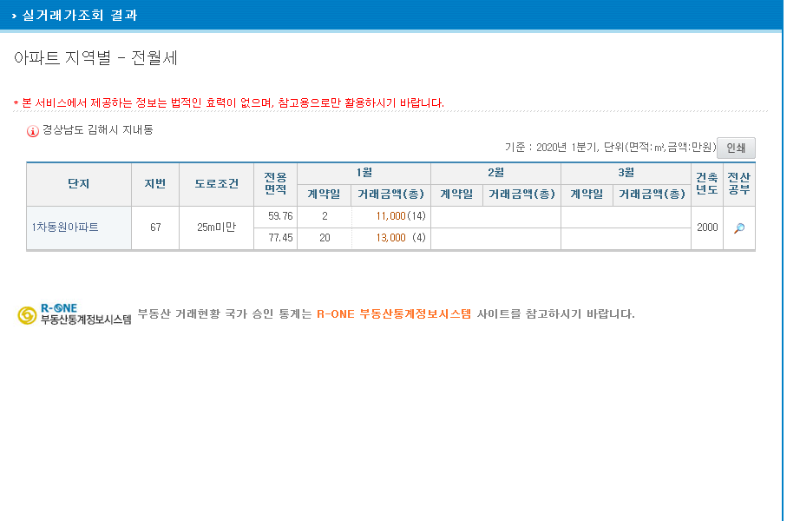Viewport: 800px width, 521px height.
Task: Click the 지번 column header
Action: (155, 184)
